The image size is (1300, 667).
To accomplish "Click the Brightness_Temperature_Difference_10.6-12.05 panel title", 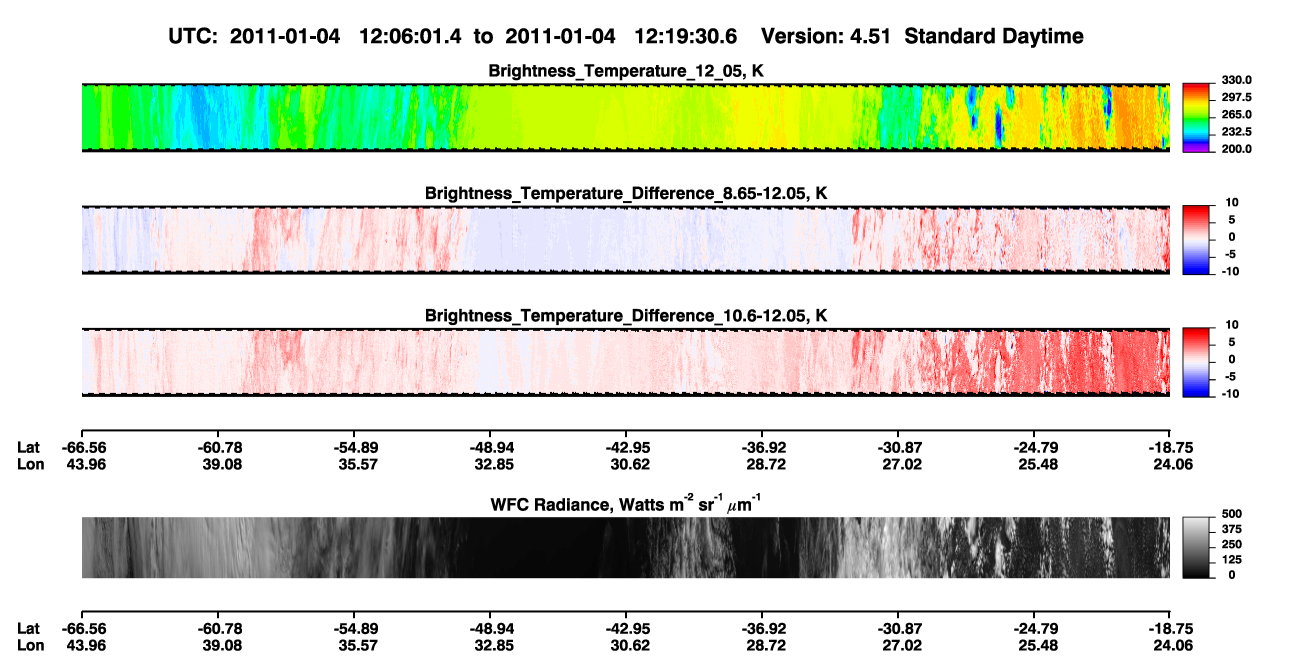I will click(x=626, y=316).
